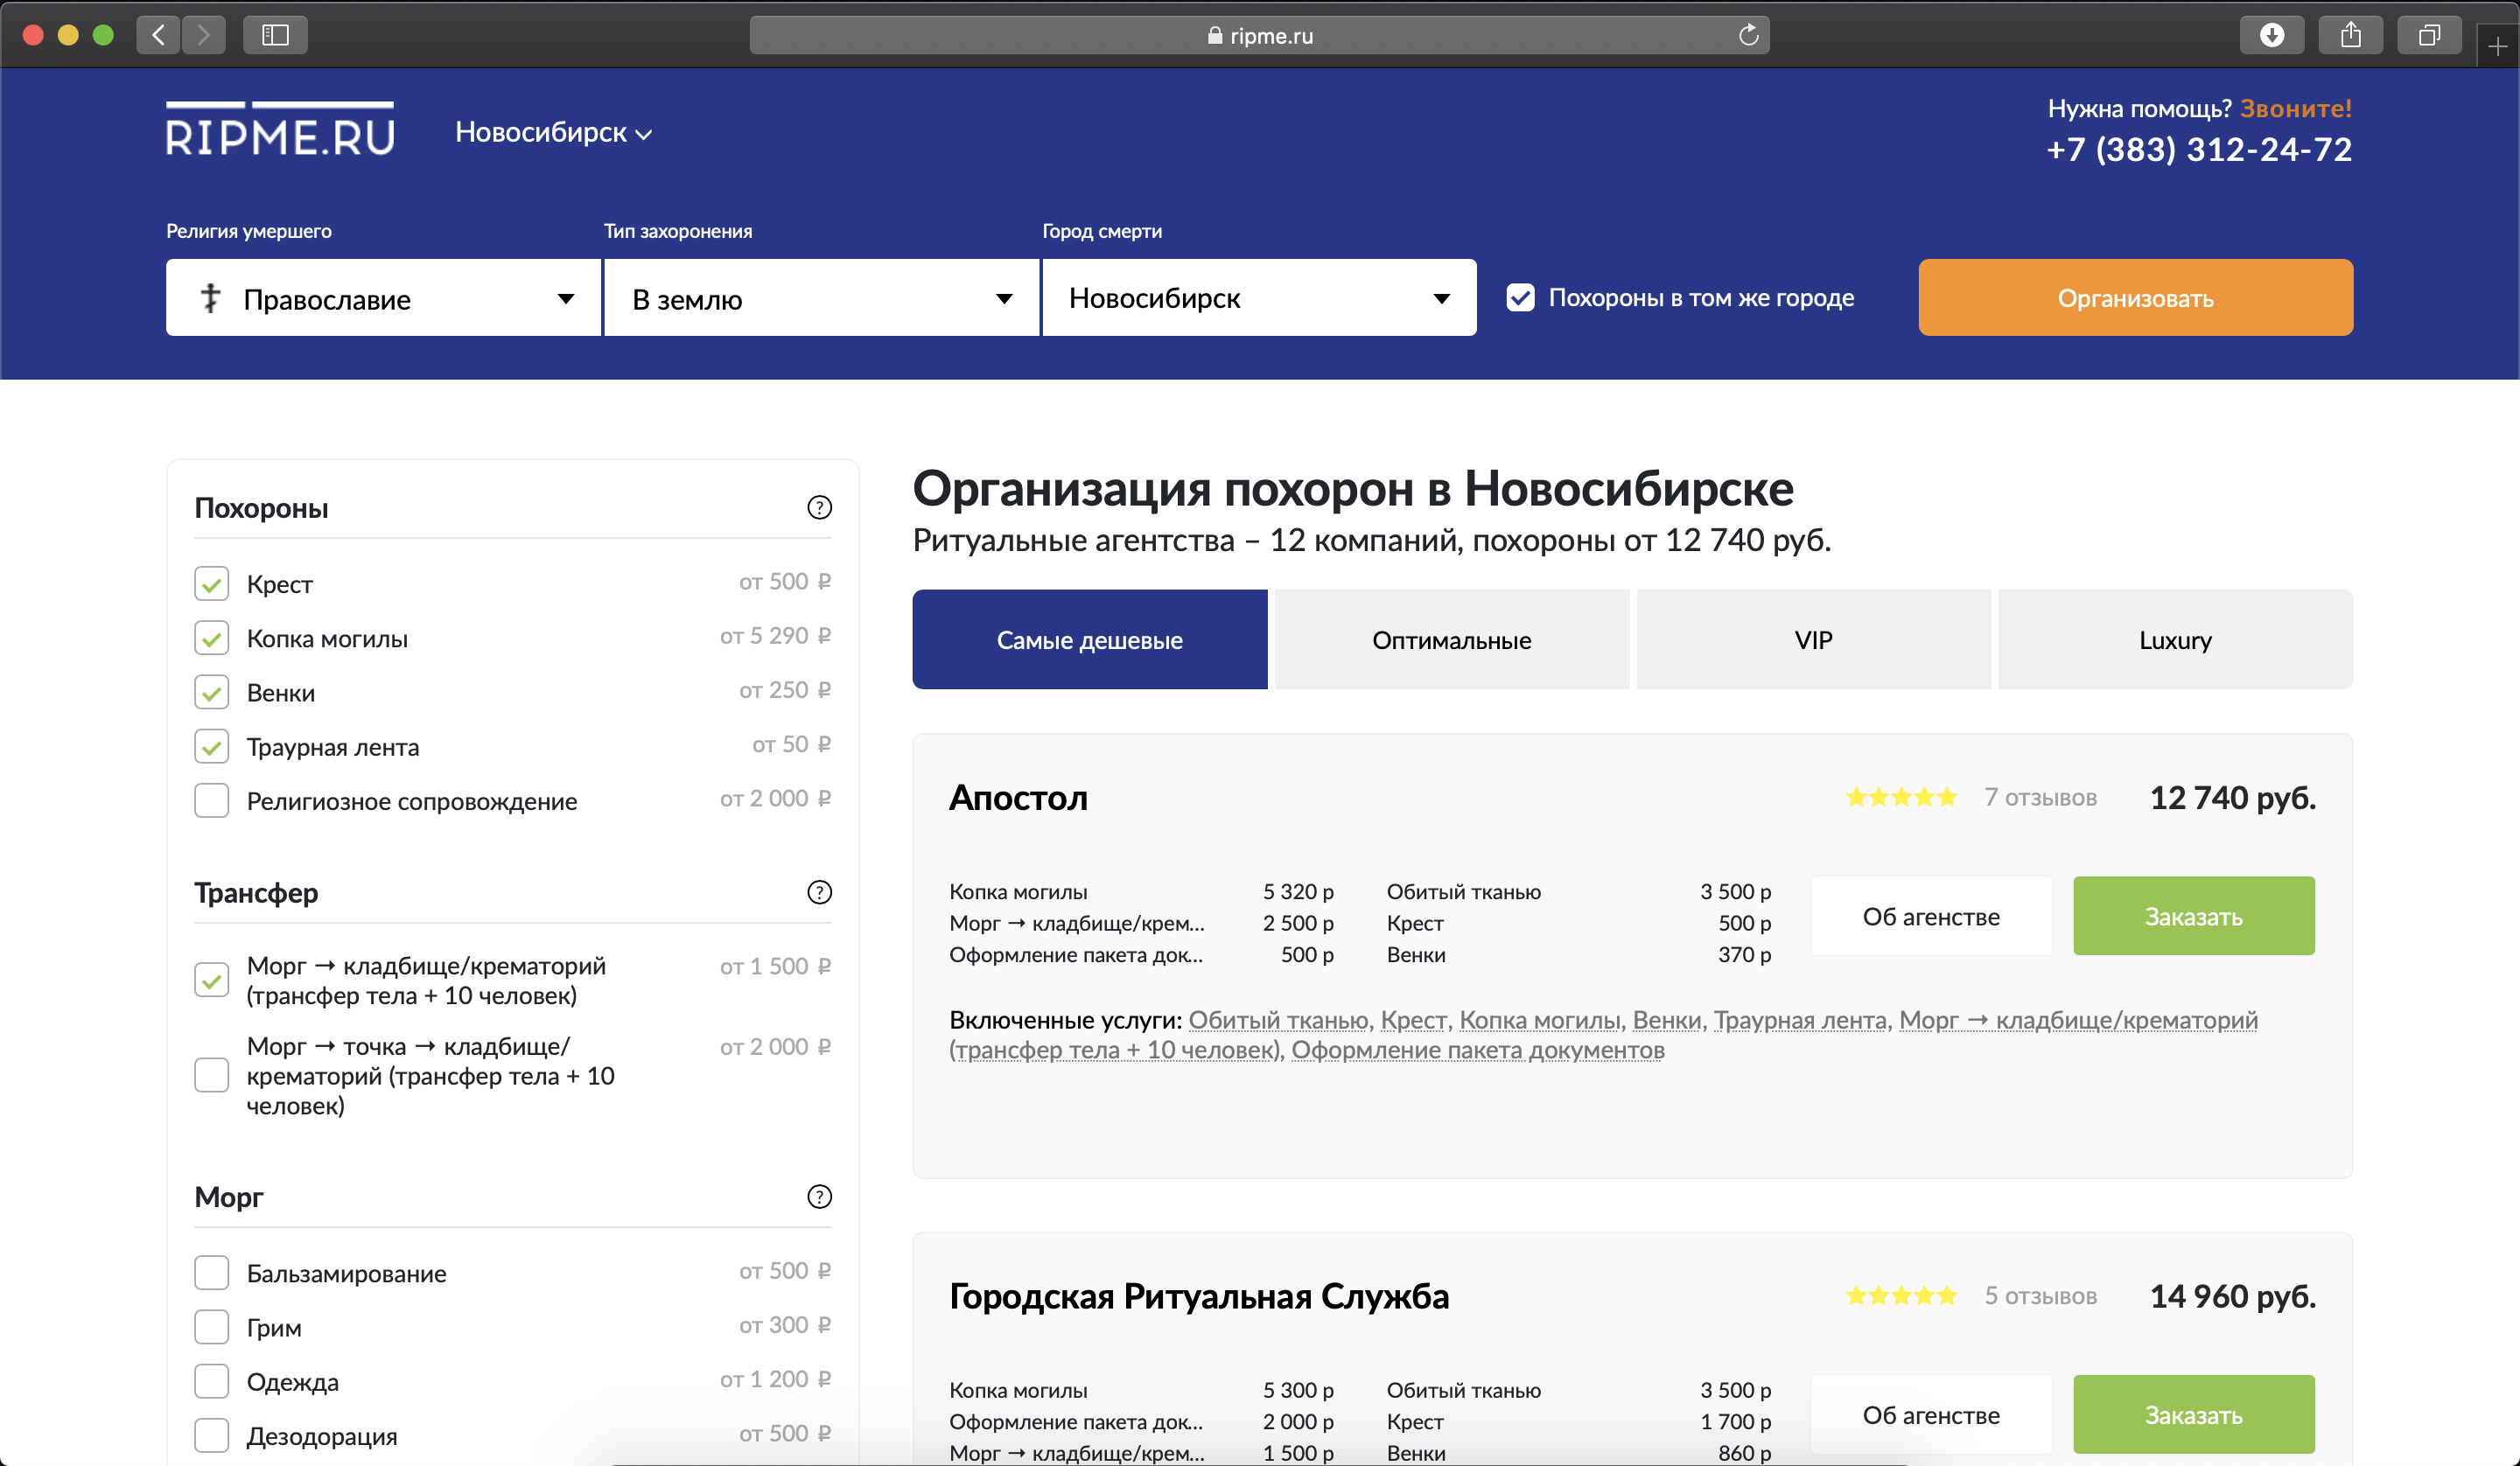This screenshot has height=1466, width=2520.
Task: Open the Safari downloads icon
Action: 2272,35
